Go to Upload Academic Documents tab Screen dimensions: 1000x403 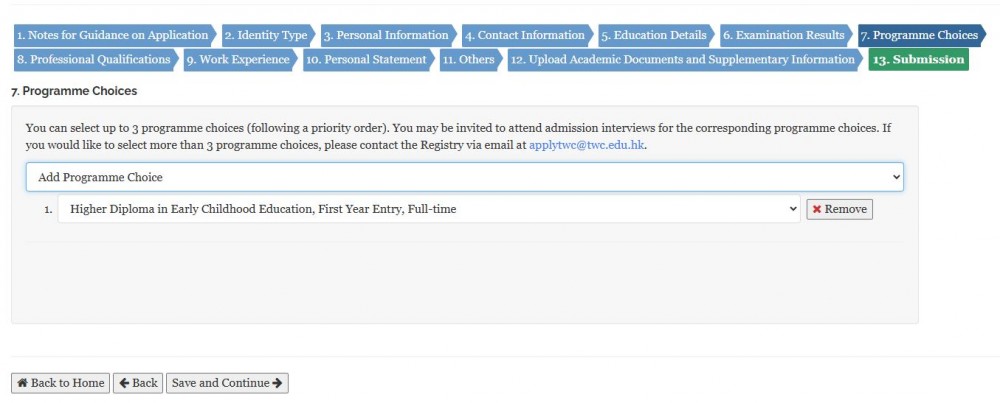(683, 59)
